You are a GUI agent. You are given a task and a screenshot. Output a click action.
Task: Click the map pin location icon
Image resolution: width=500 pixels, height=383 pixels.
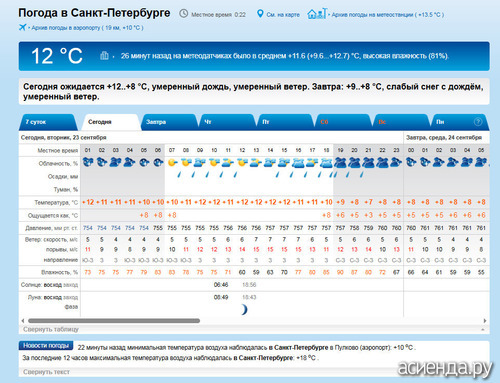click(x=260, y=14)
